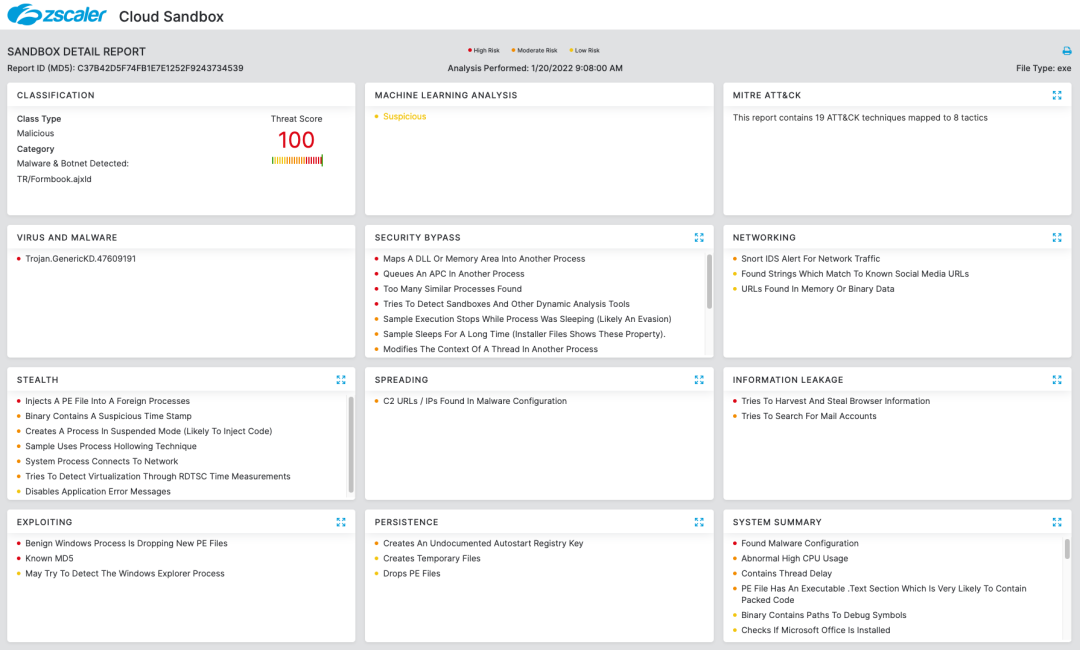Click the threat score color gauge
The height and width of the screenshot is (650, 1080).
297,160
